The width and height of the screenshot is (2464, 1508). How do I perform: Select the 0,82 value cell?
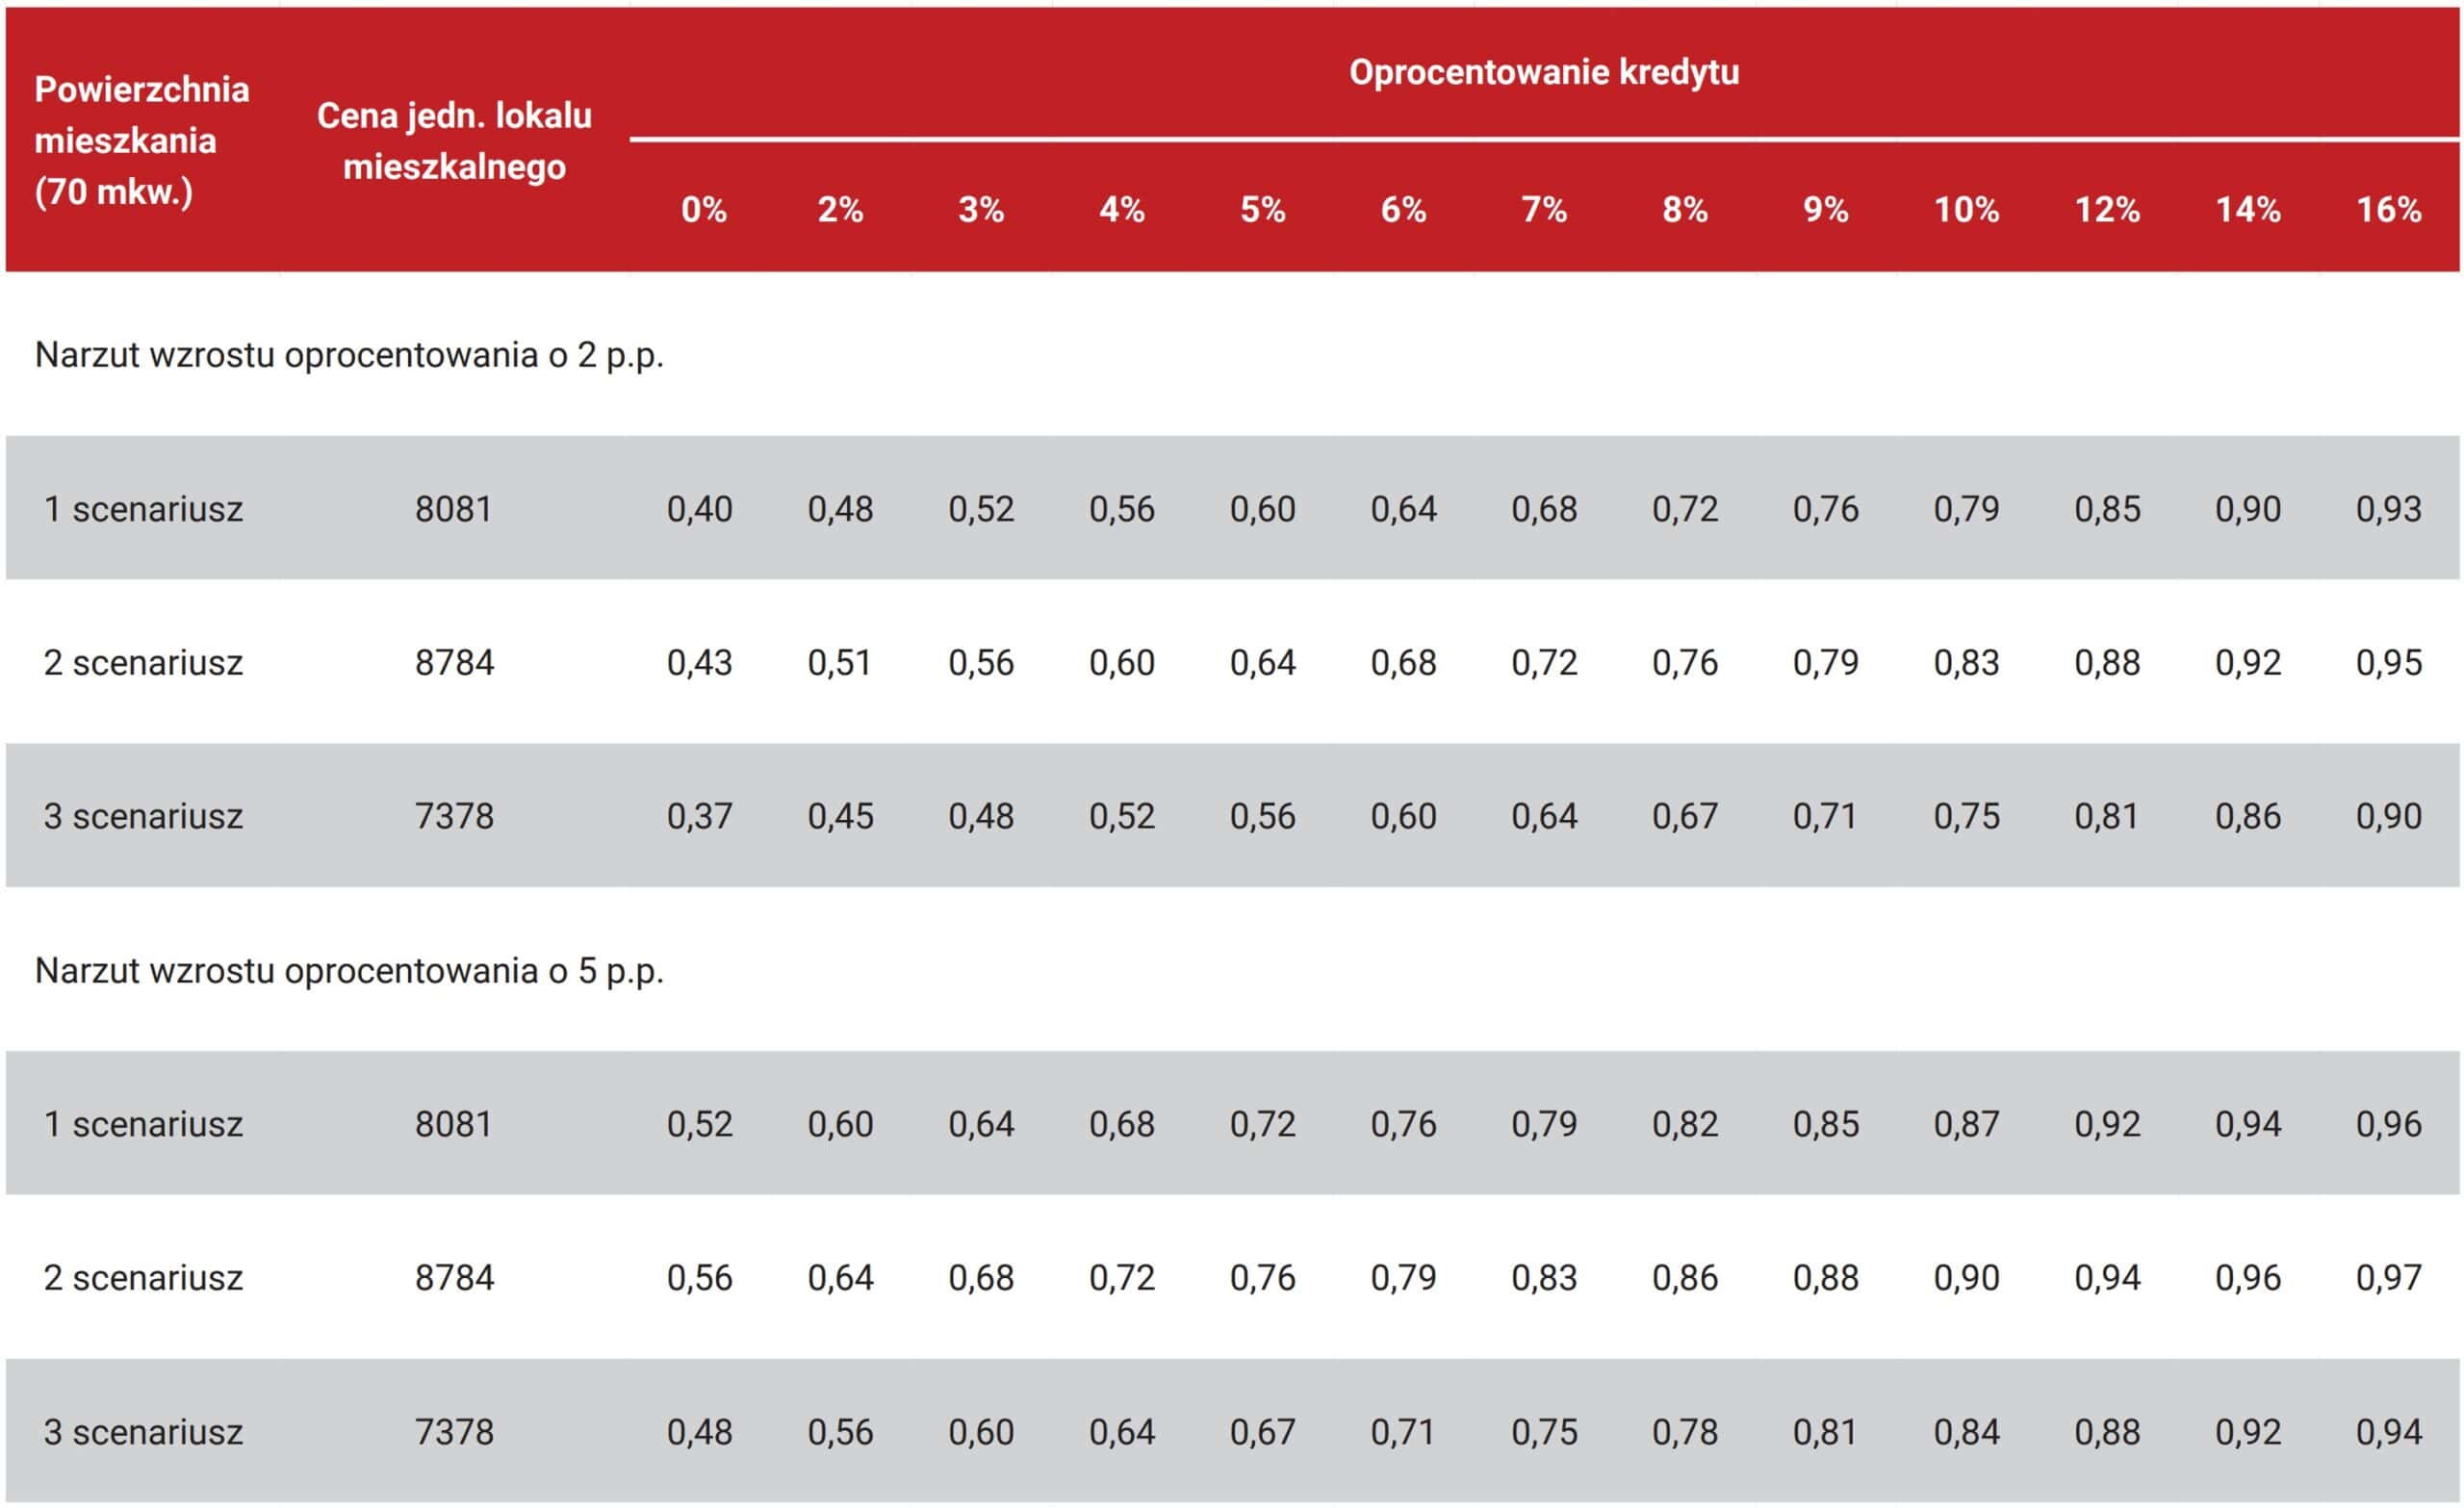[x=1684, y=1125]
